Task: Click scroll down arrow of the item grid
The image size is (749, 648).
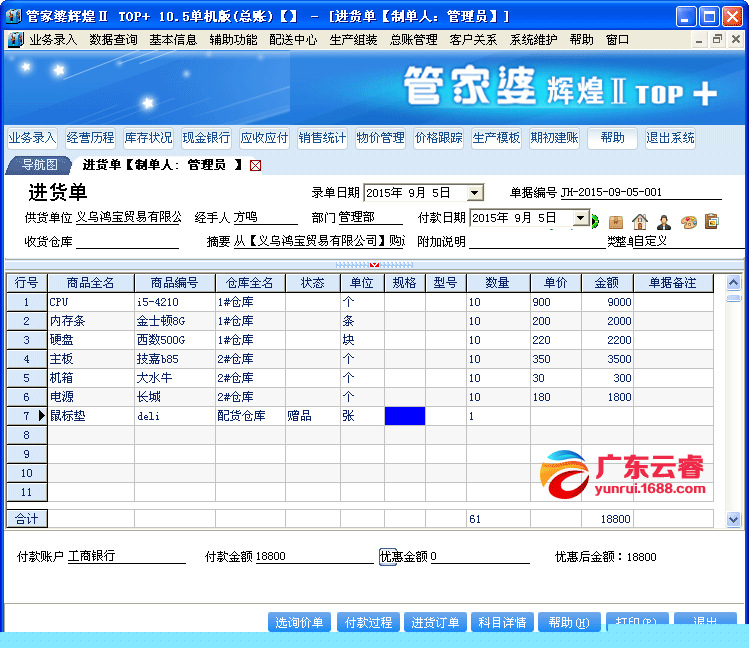Action: pos(733,519)
